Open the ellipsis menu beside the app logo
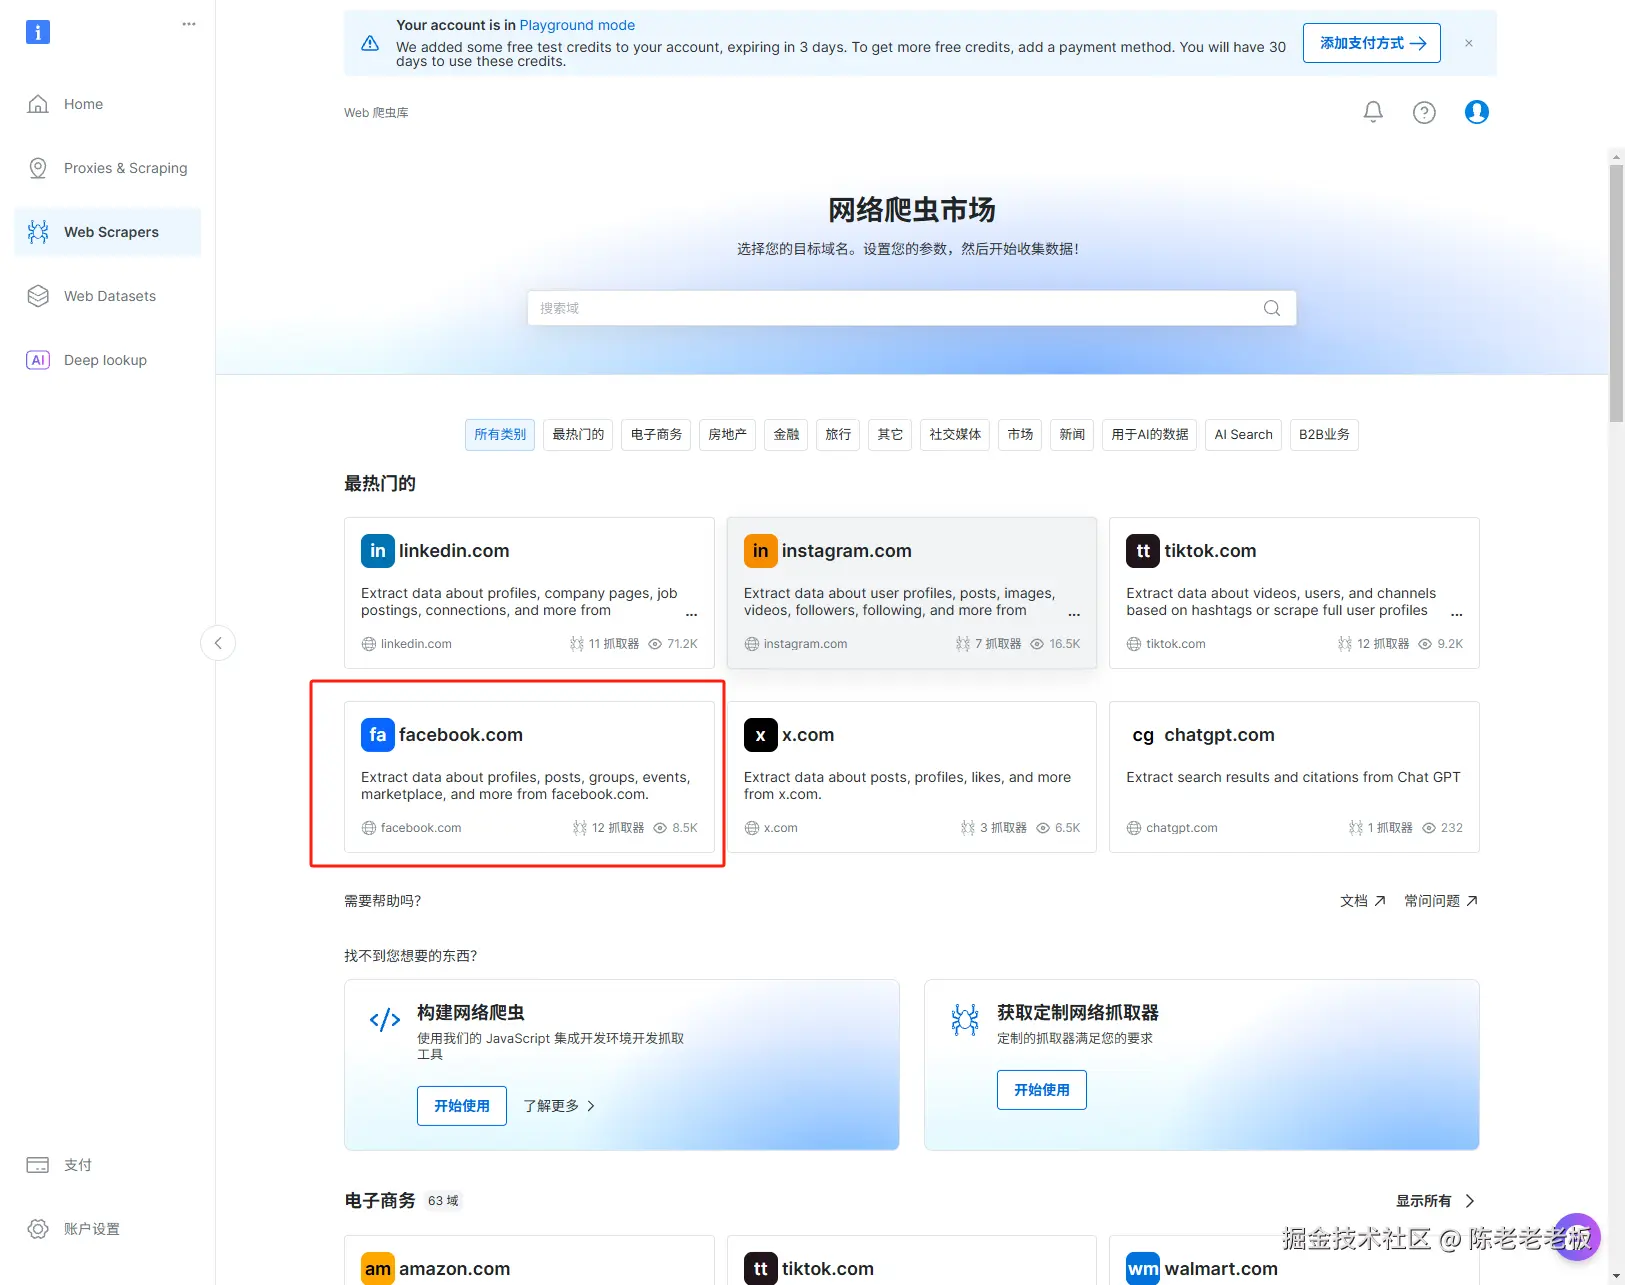 (189, 23)
